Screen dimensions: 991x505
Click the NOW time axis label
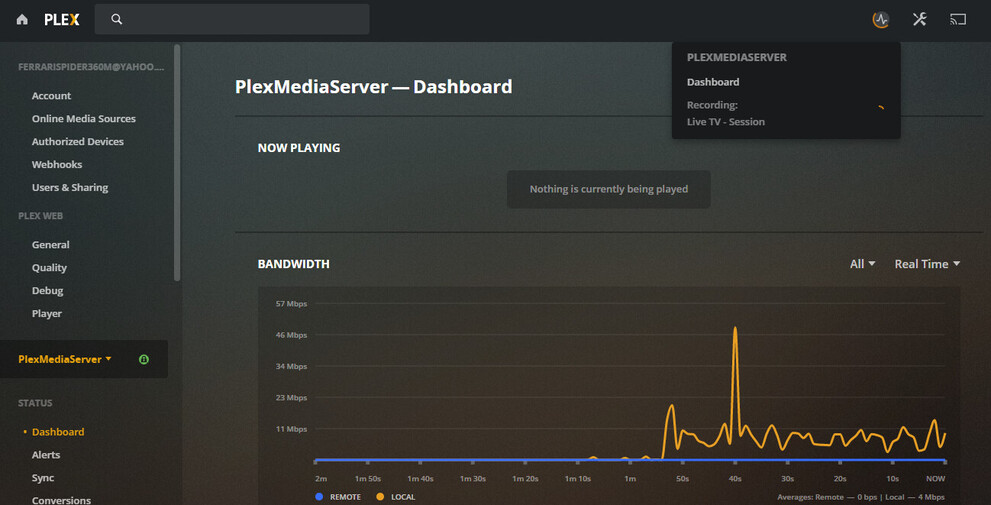point(936,479)
